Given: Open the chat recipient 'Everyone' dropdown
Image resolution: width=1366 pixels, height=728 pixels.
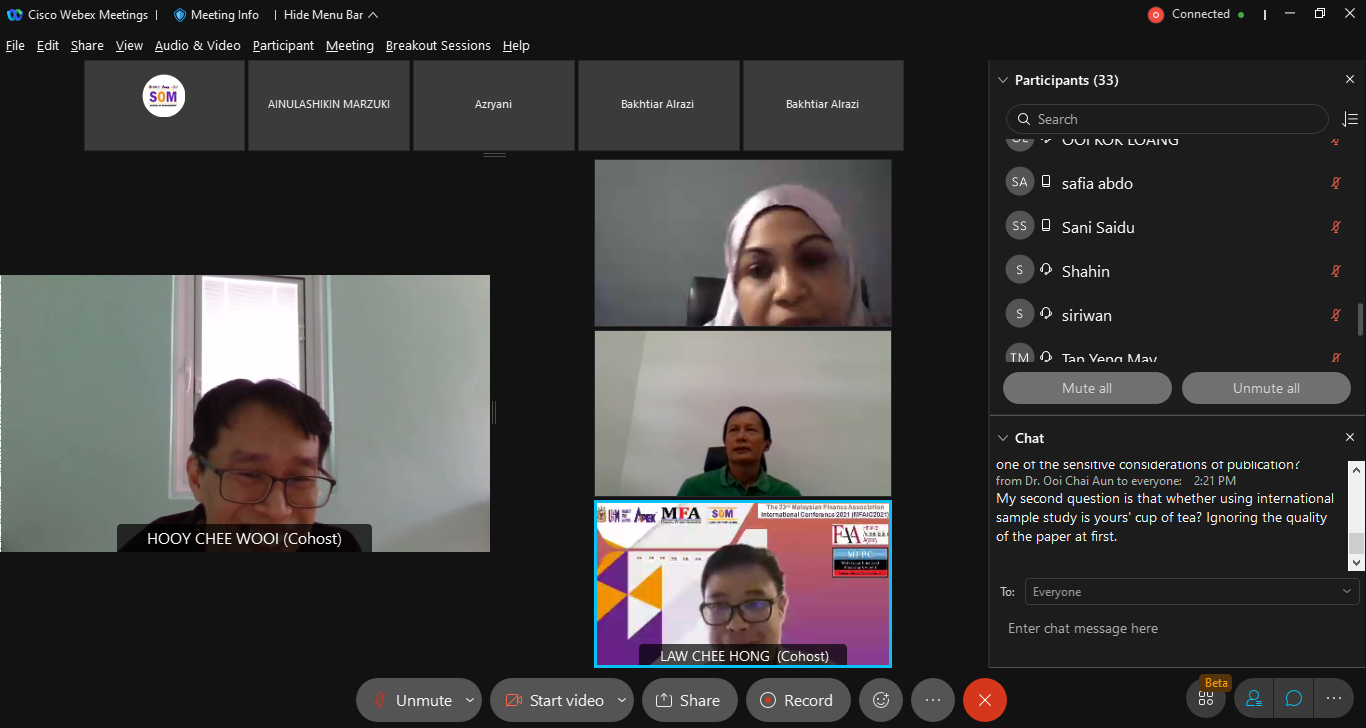Looking at the screenshot, I should (1191, 592).
